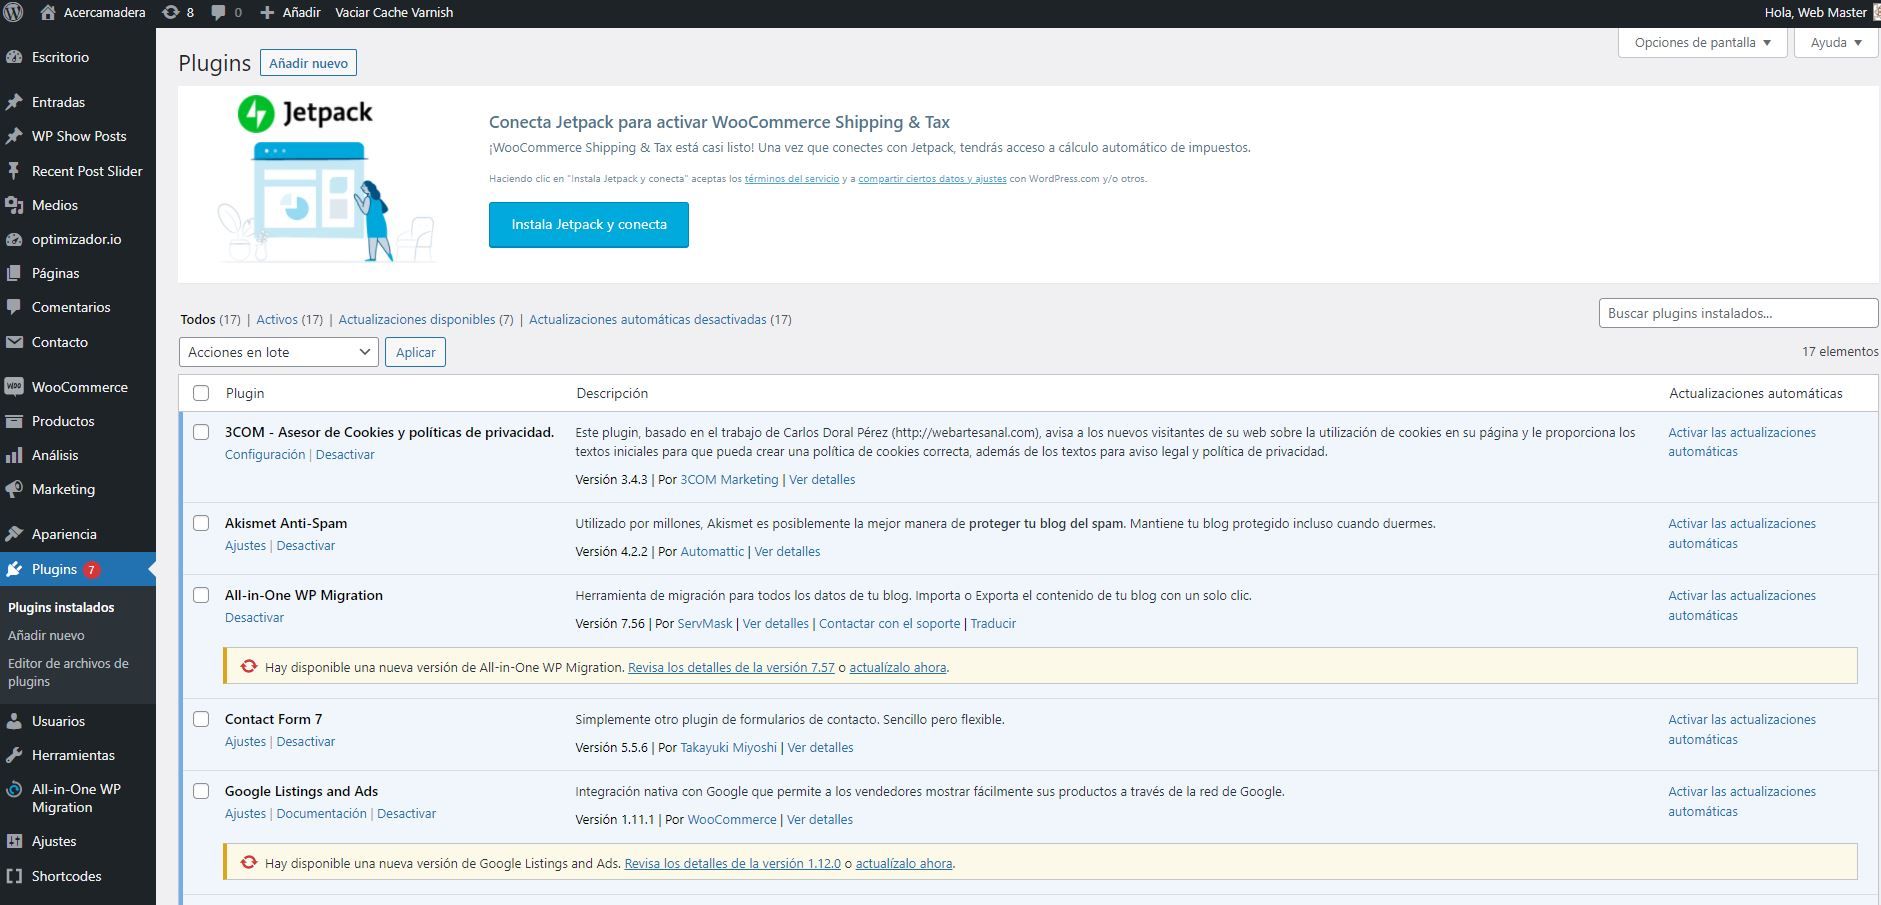Click the Contacto envelope icon

pos(14,342)
